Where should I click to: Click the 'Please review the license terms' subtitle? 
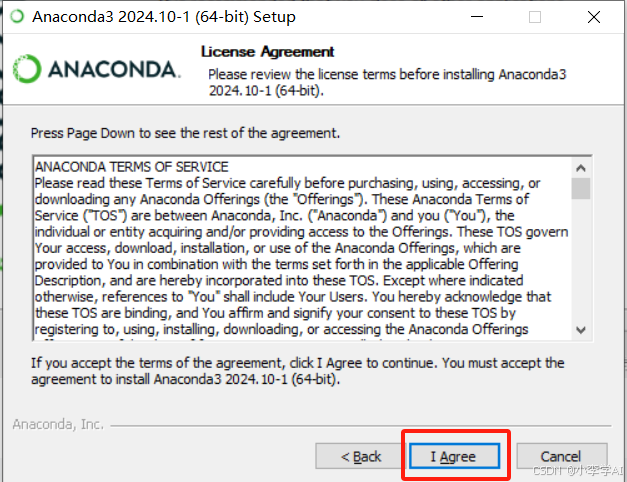(x=387, y=82)
